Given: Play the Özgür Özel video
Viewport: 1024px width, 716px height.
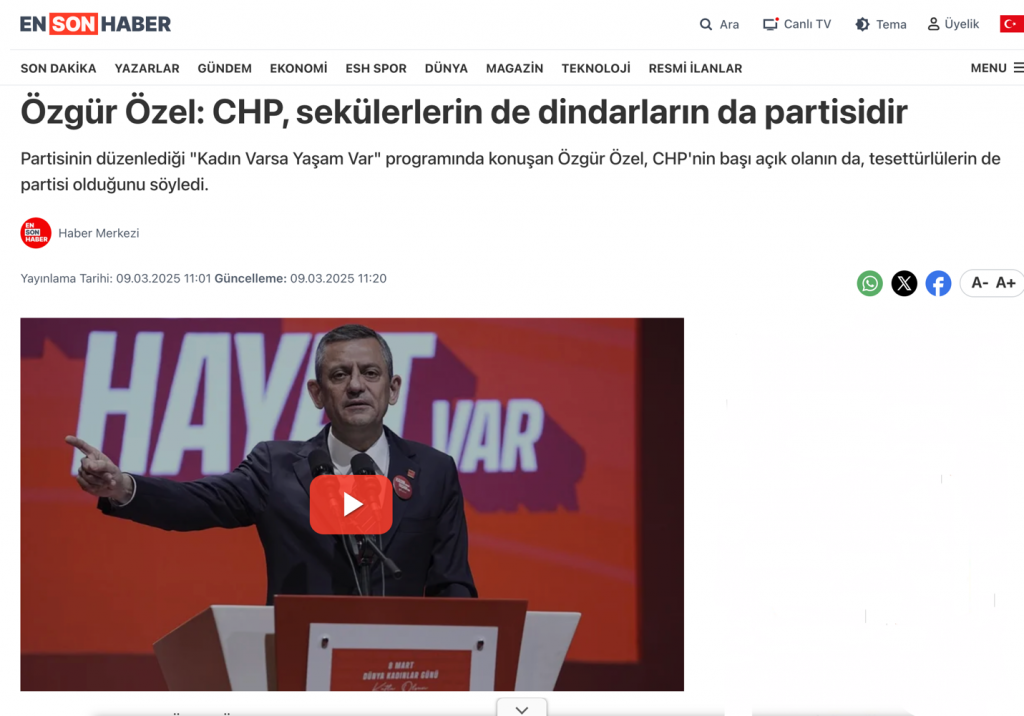Looking at the screenshot, I should point(351,504).
